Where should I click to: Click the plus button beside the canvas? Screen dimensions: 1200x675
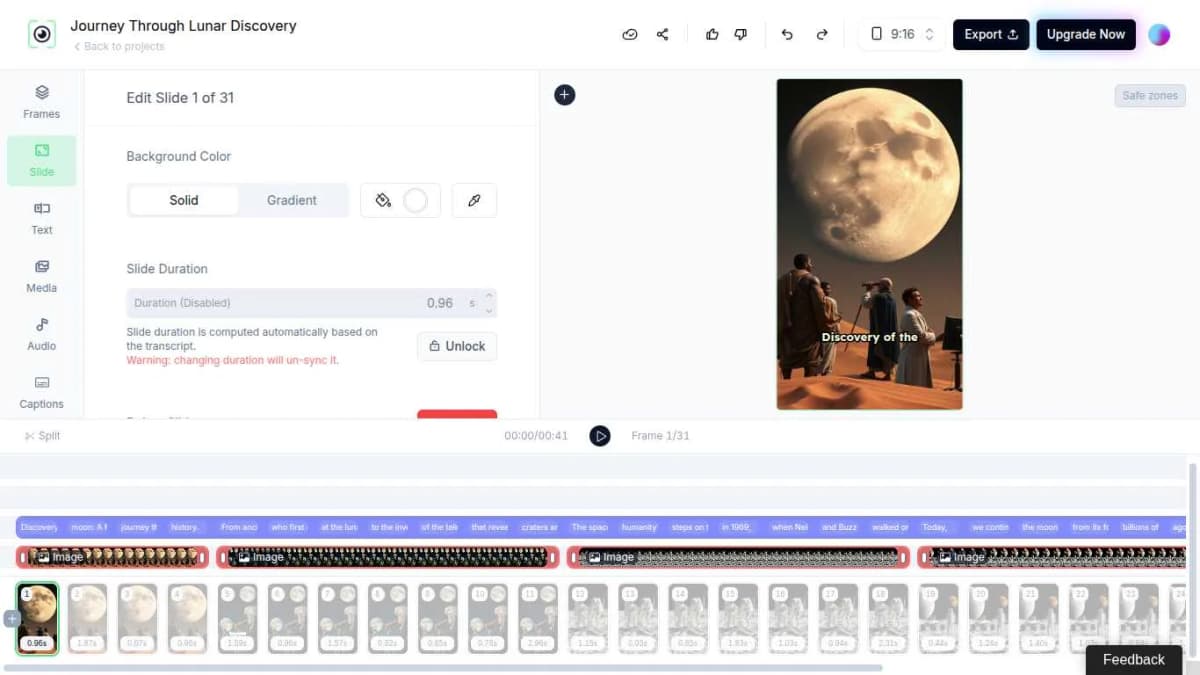pyautogui.click(x=565, y=95)
